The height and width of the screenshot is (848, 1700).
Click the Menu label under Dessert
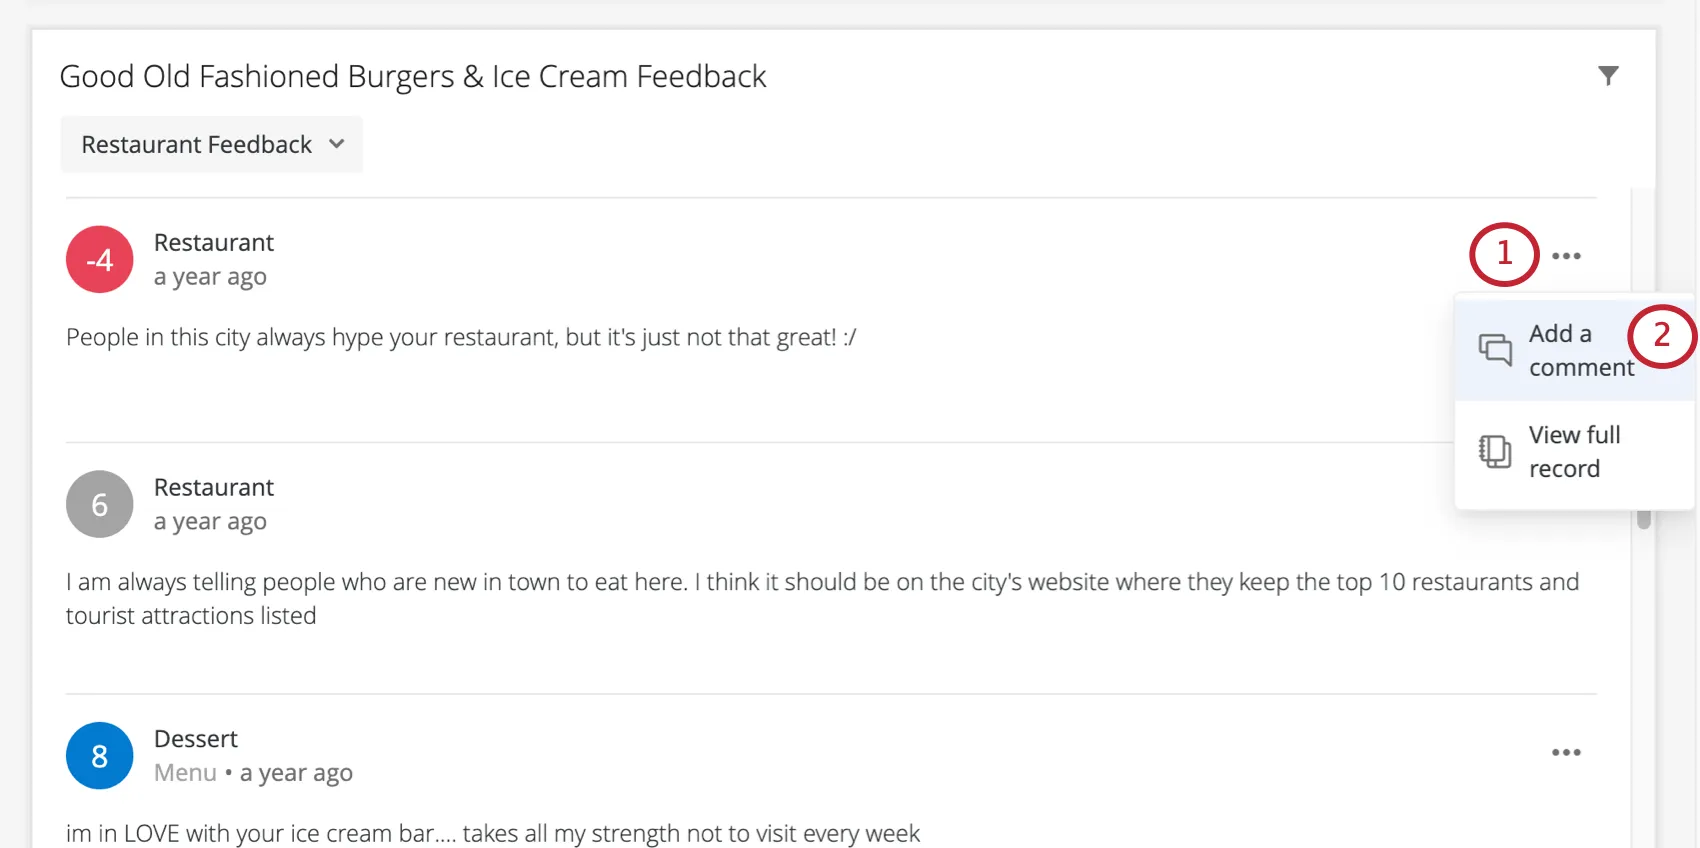pyautogui.click(x=185, y=772)
